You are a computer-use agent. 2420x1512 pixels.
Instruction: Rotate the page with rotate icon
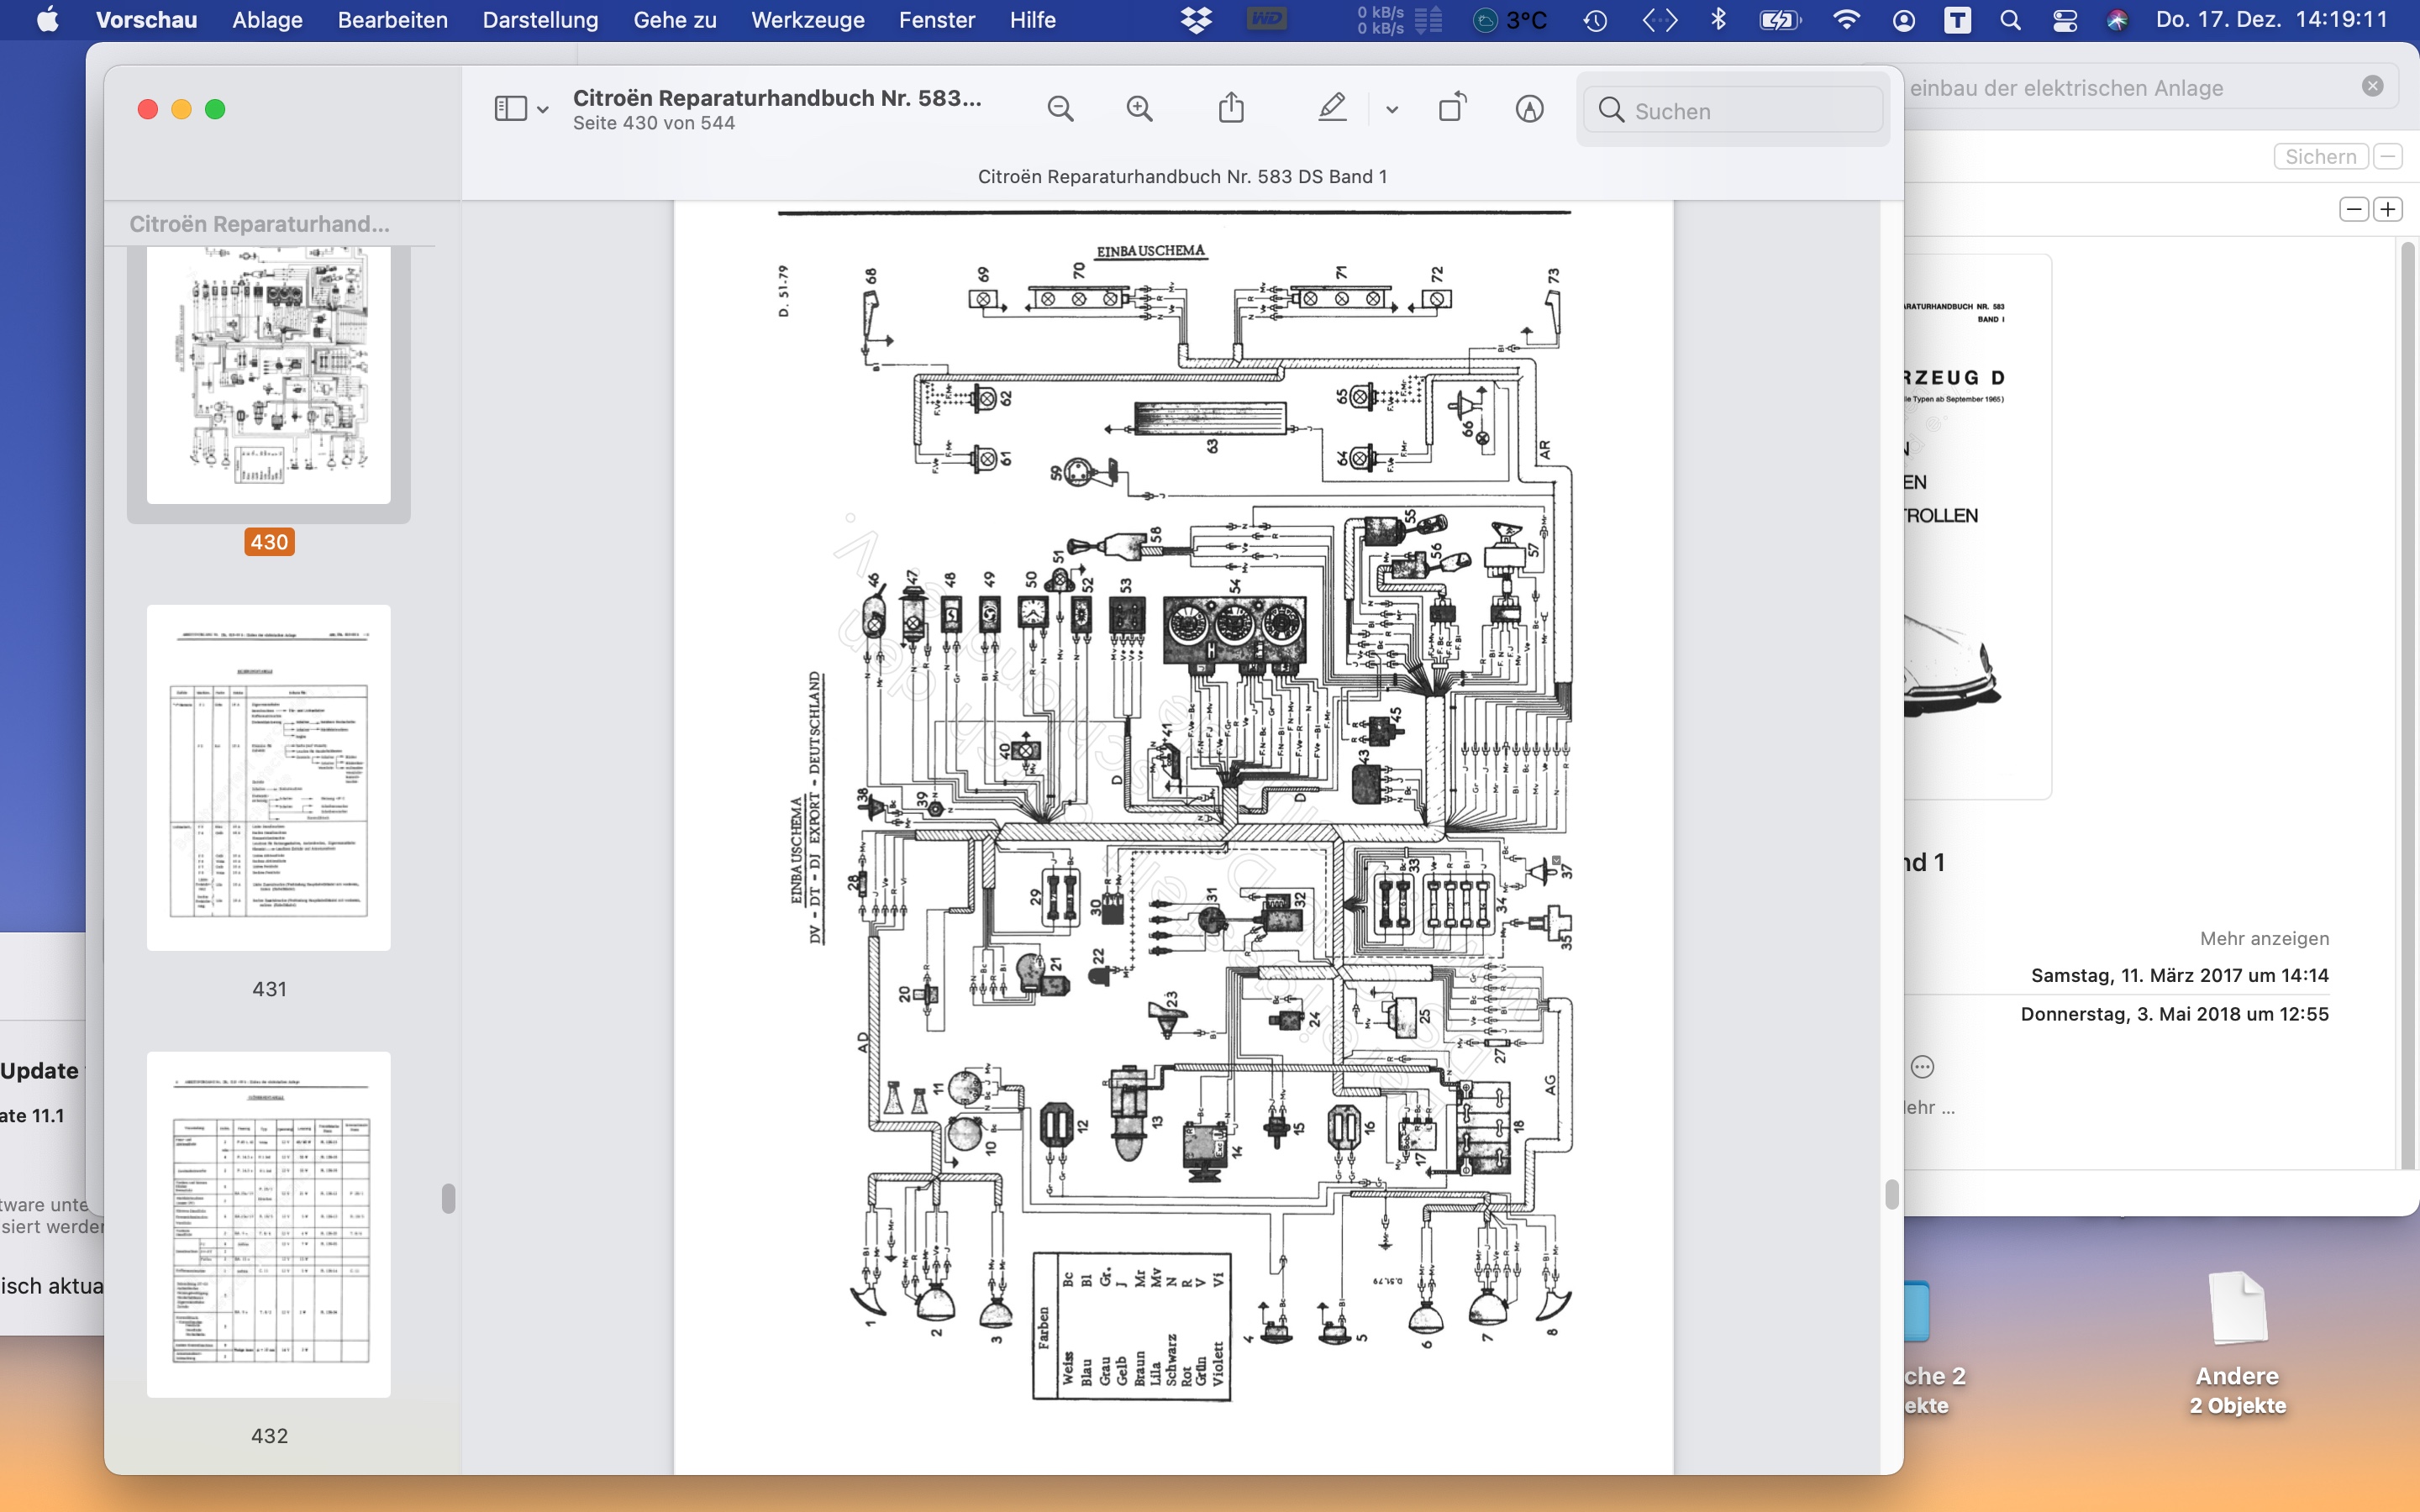[x=1452, y=108]
